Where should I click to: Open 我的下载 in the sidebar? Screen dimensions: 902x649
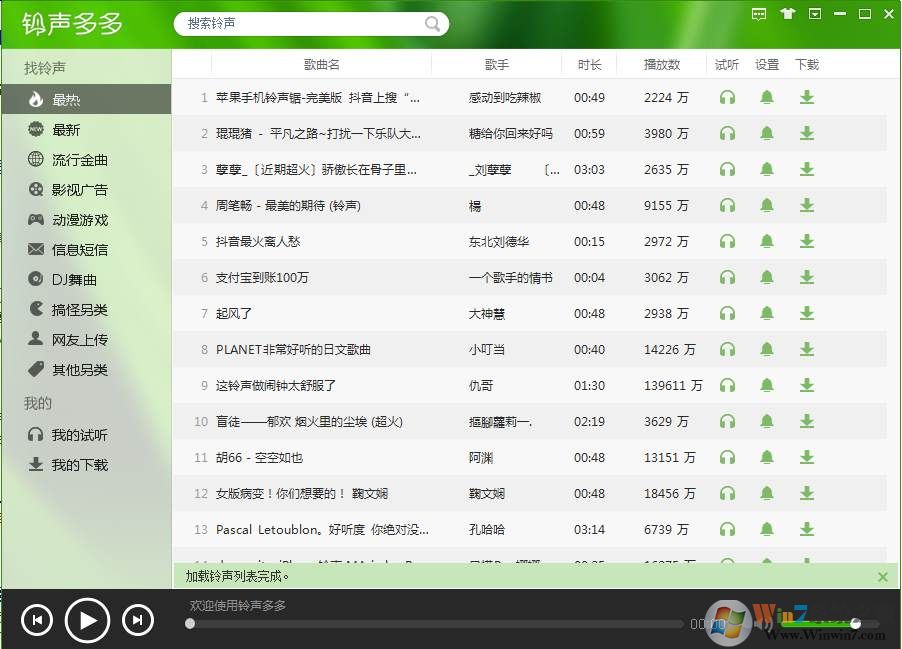point(65,464)
